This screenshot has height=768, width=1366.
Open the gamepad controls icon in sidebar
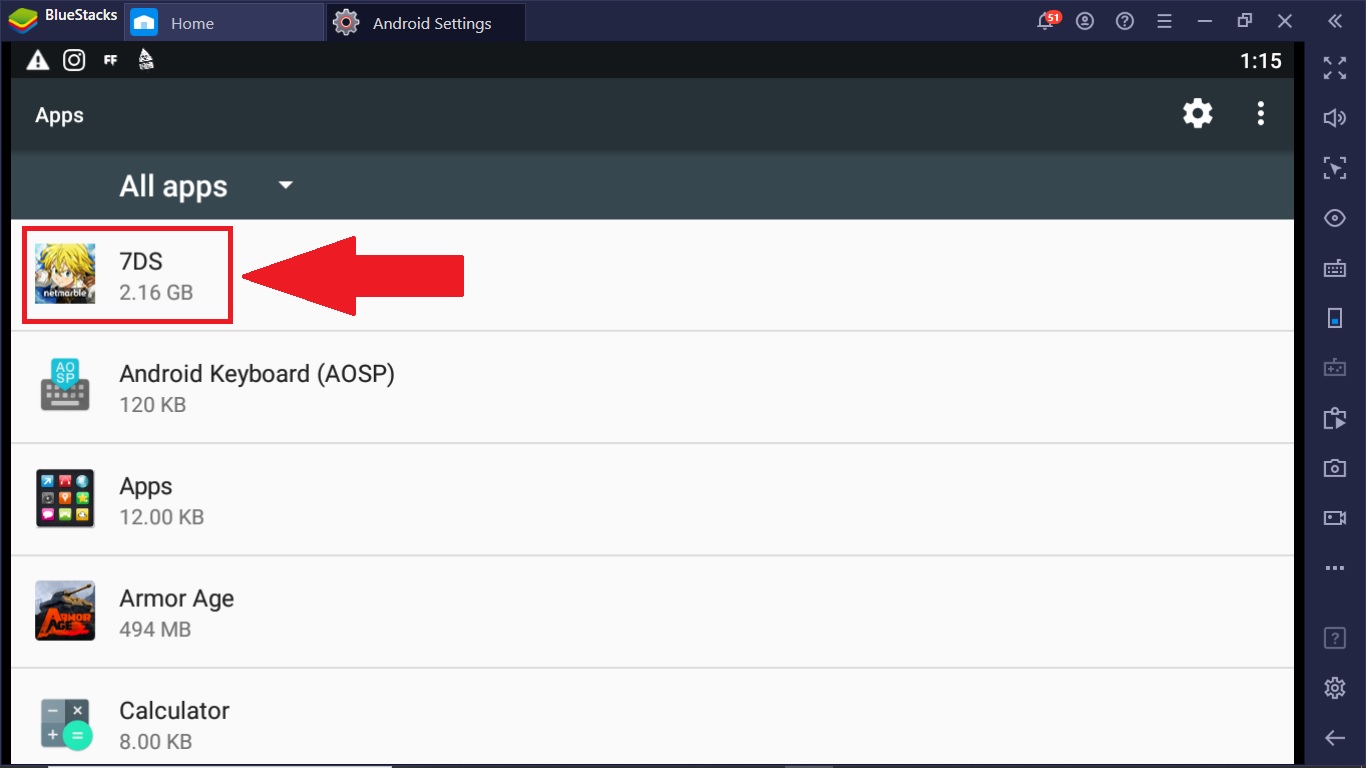pyautogui.click(x=1335, y=368)
